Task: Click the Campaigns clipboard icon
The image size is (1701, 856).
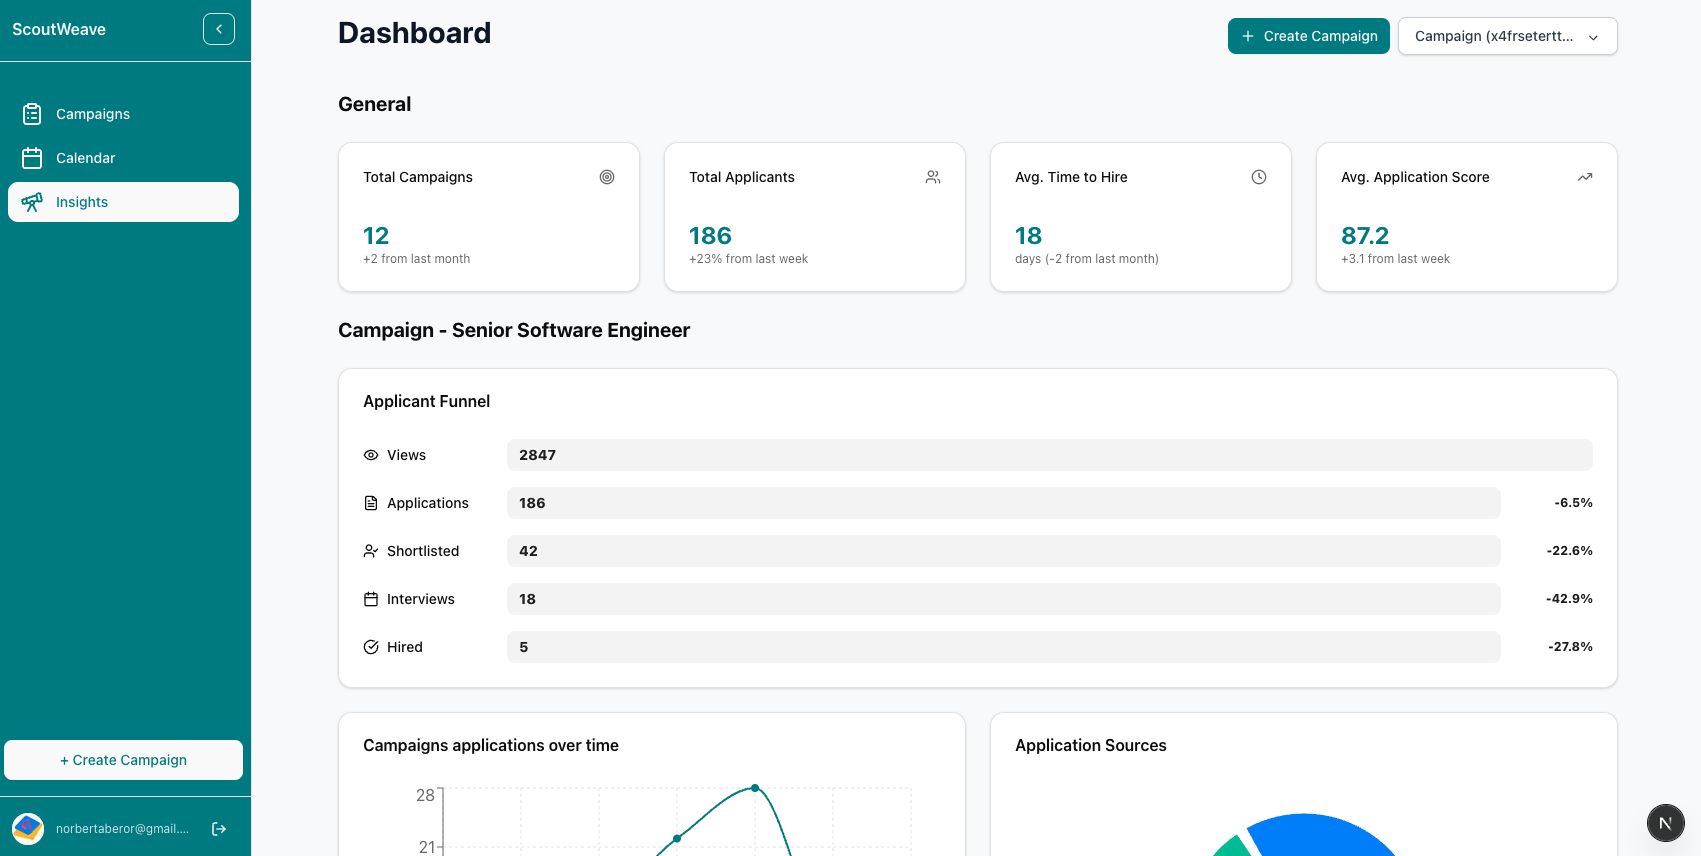Action: click(32, 114)
